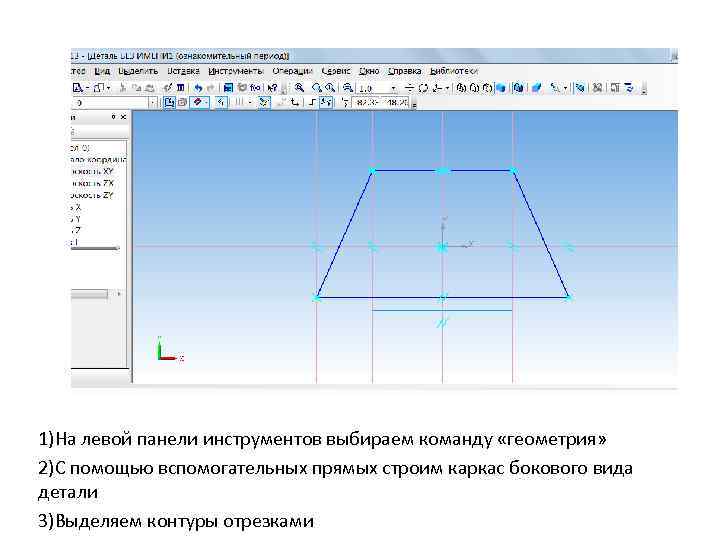Click the Zoom out magnifier icon

(x=349, y=88)
